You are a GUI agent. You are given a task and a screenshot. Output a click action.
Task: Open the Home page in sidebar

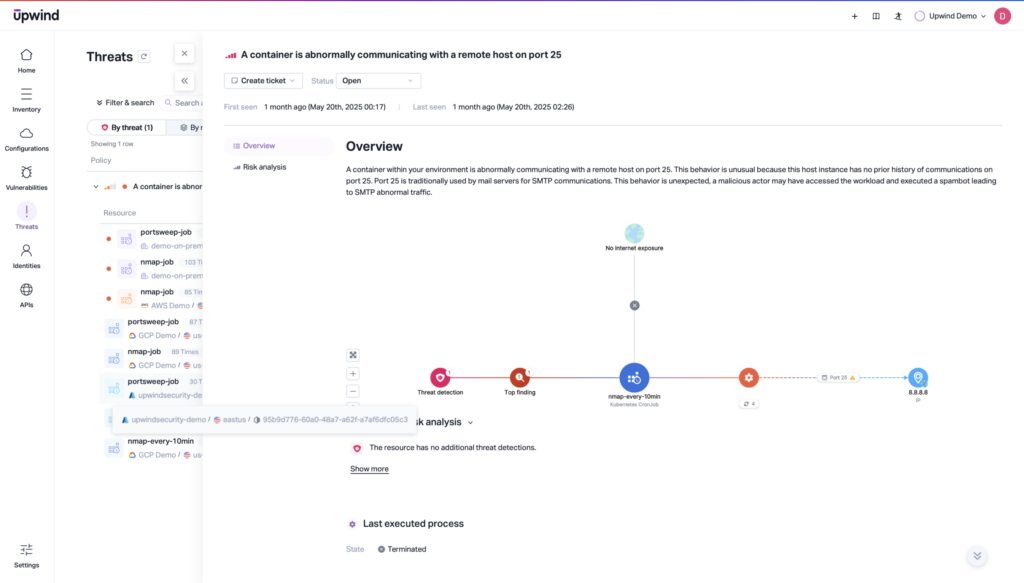click(x=26, y=61)
